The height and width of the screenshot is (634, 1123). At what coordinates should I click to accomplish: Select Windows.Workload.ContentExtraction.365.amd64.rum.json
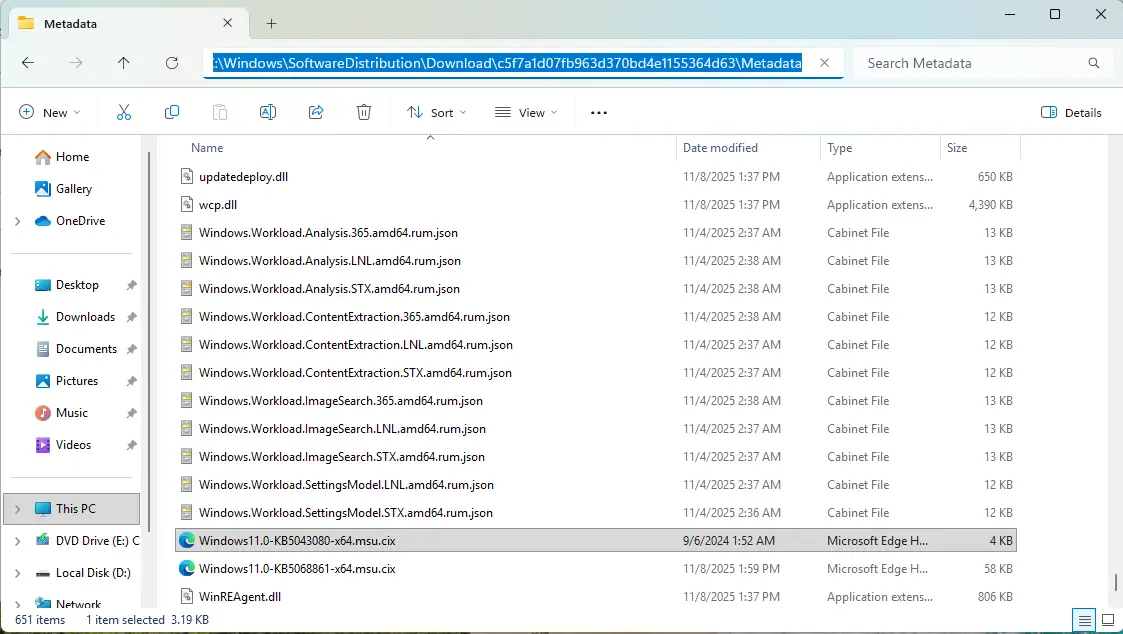[596, 317]
